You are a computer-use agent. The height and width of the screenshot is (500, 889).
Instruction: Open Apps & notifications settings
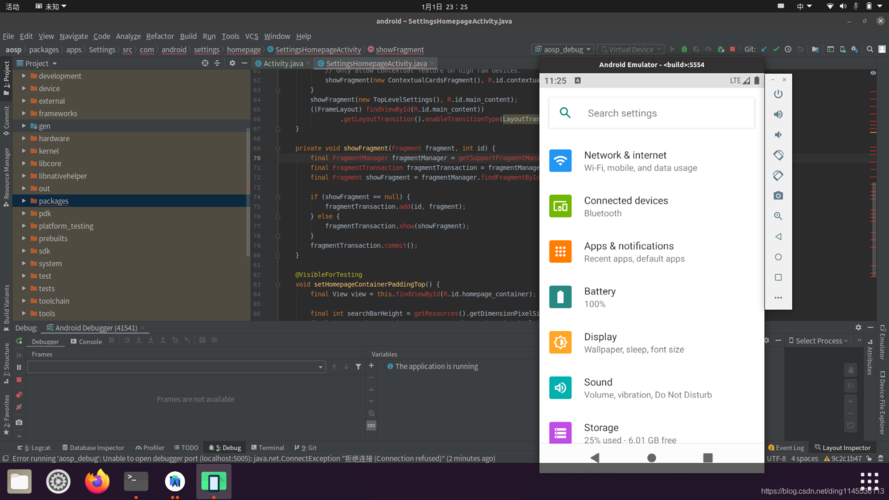[x=651, y=252]
